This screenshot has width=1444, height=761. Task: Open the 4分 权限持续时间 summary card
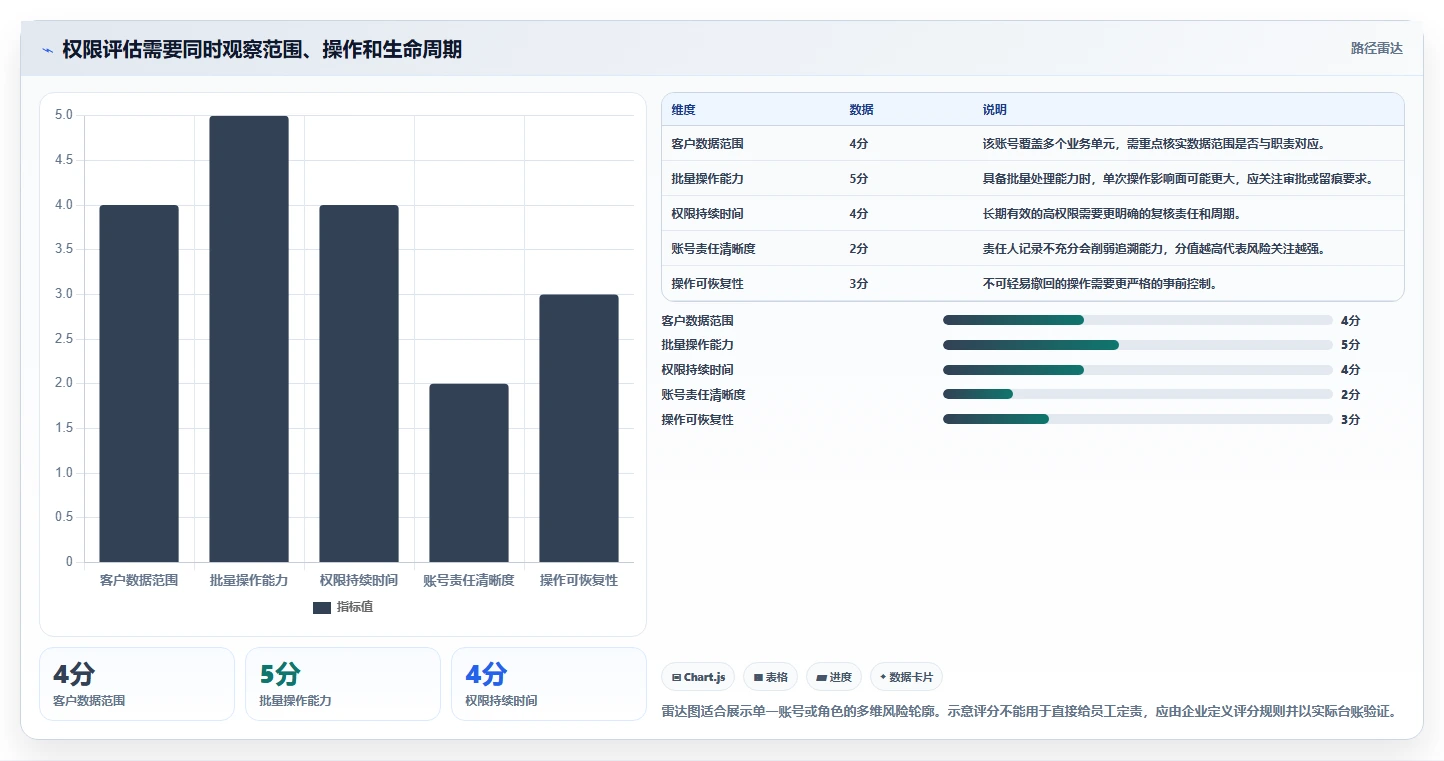pyautogui.click(x=549, y=684)
